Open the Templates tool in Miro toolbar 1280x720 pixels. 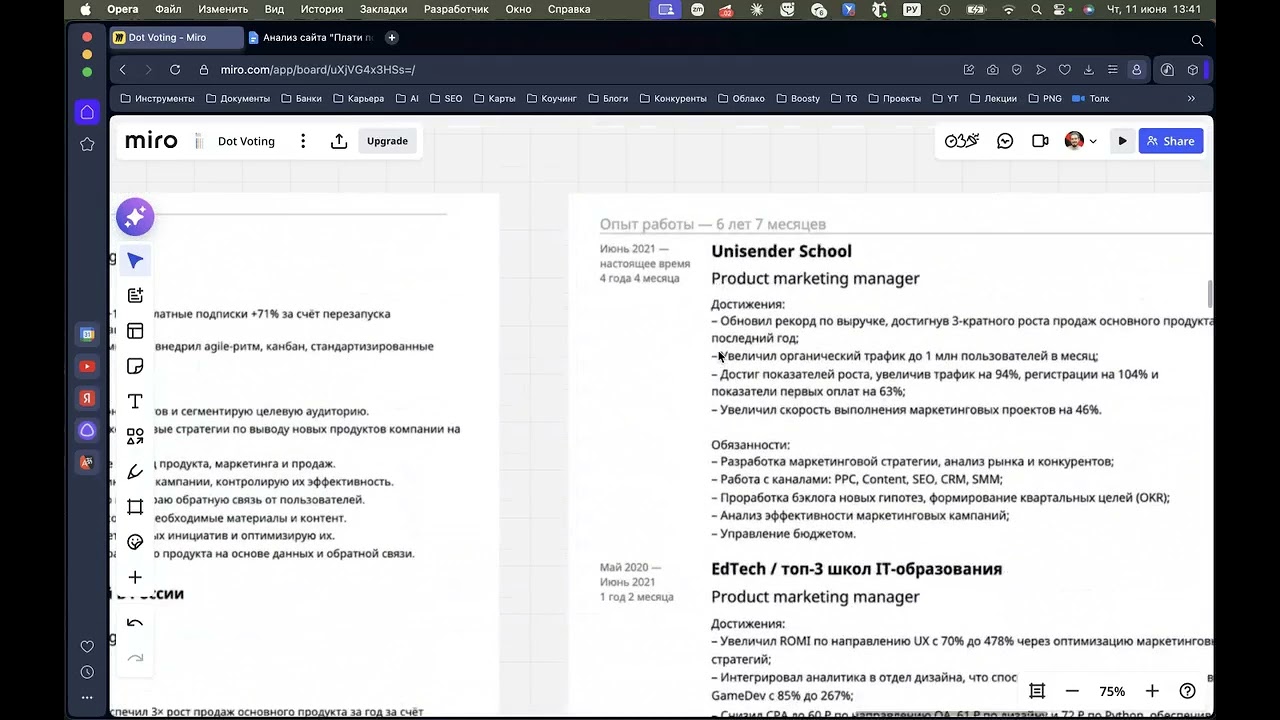click(x=135, y=331)
